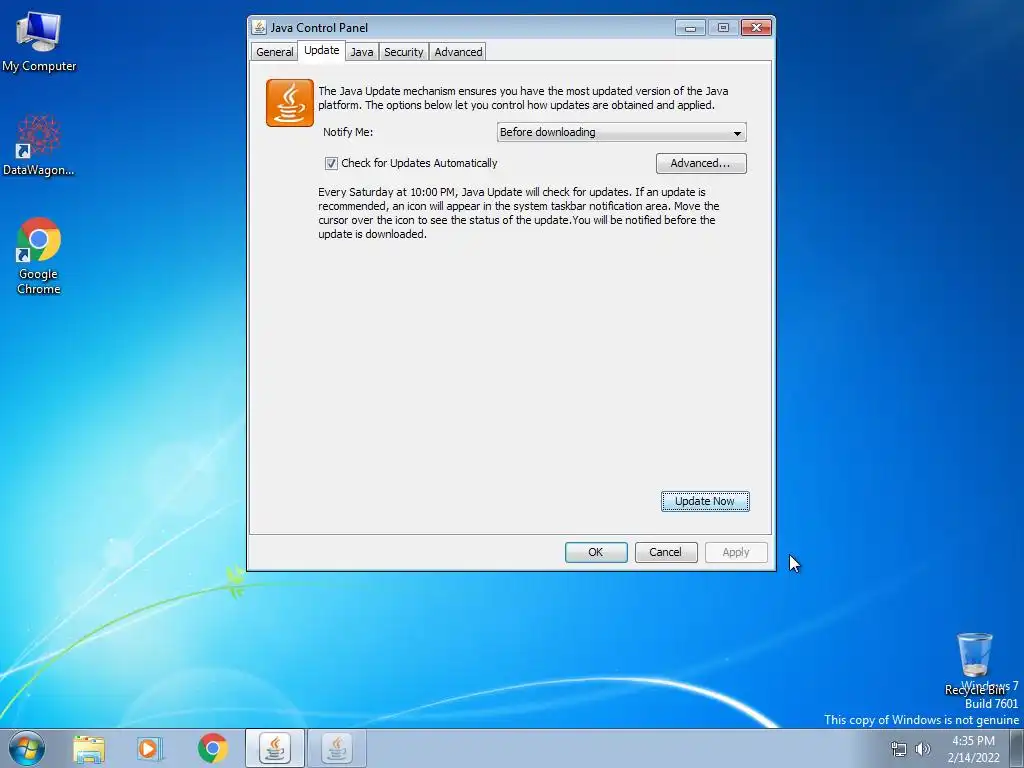Select the DataWagon desktop shortcut
The width and height of the screenshot is (1024, 768).
[39, 145]
